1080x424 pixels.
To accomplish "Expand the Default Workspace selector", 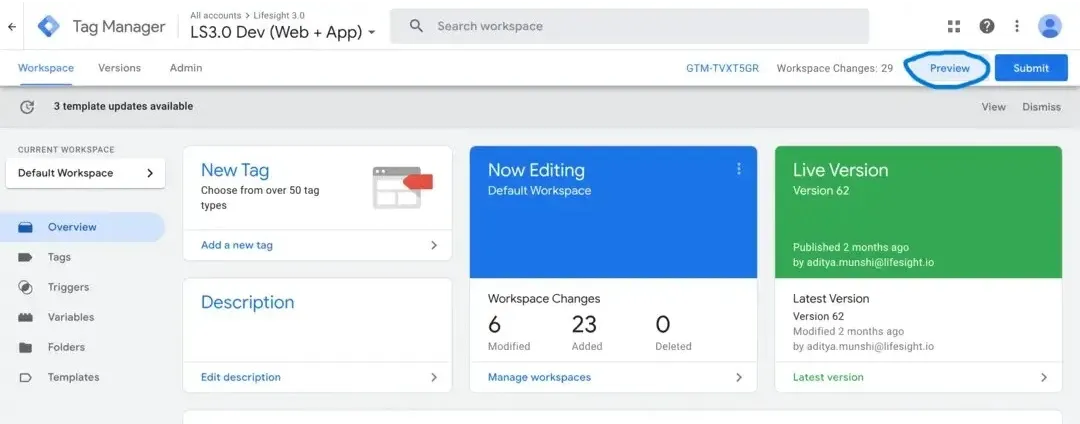I will (x=85, y=173).
